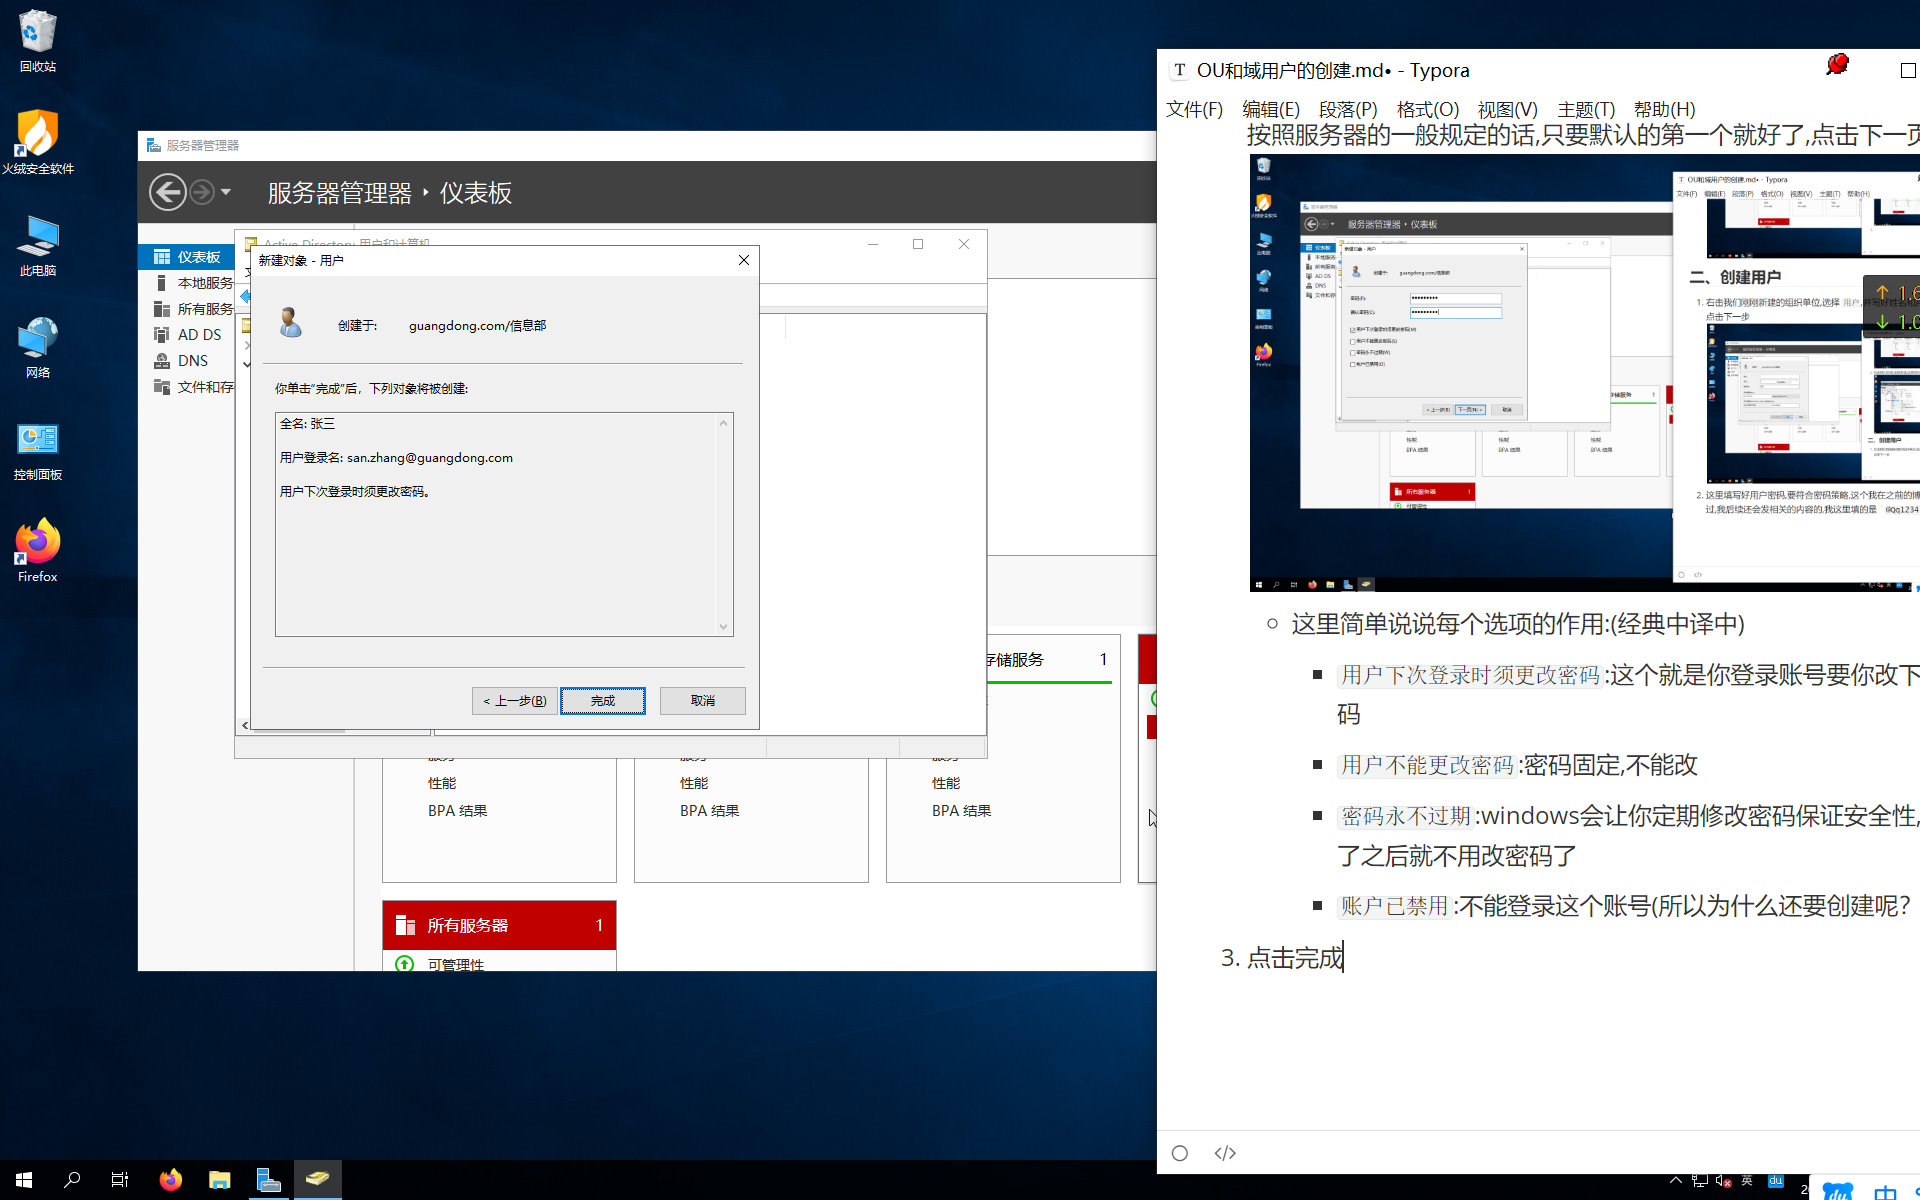Click 性能 in the second tile

pyautogui.click(x=694, y=783)
